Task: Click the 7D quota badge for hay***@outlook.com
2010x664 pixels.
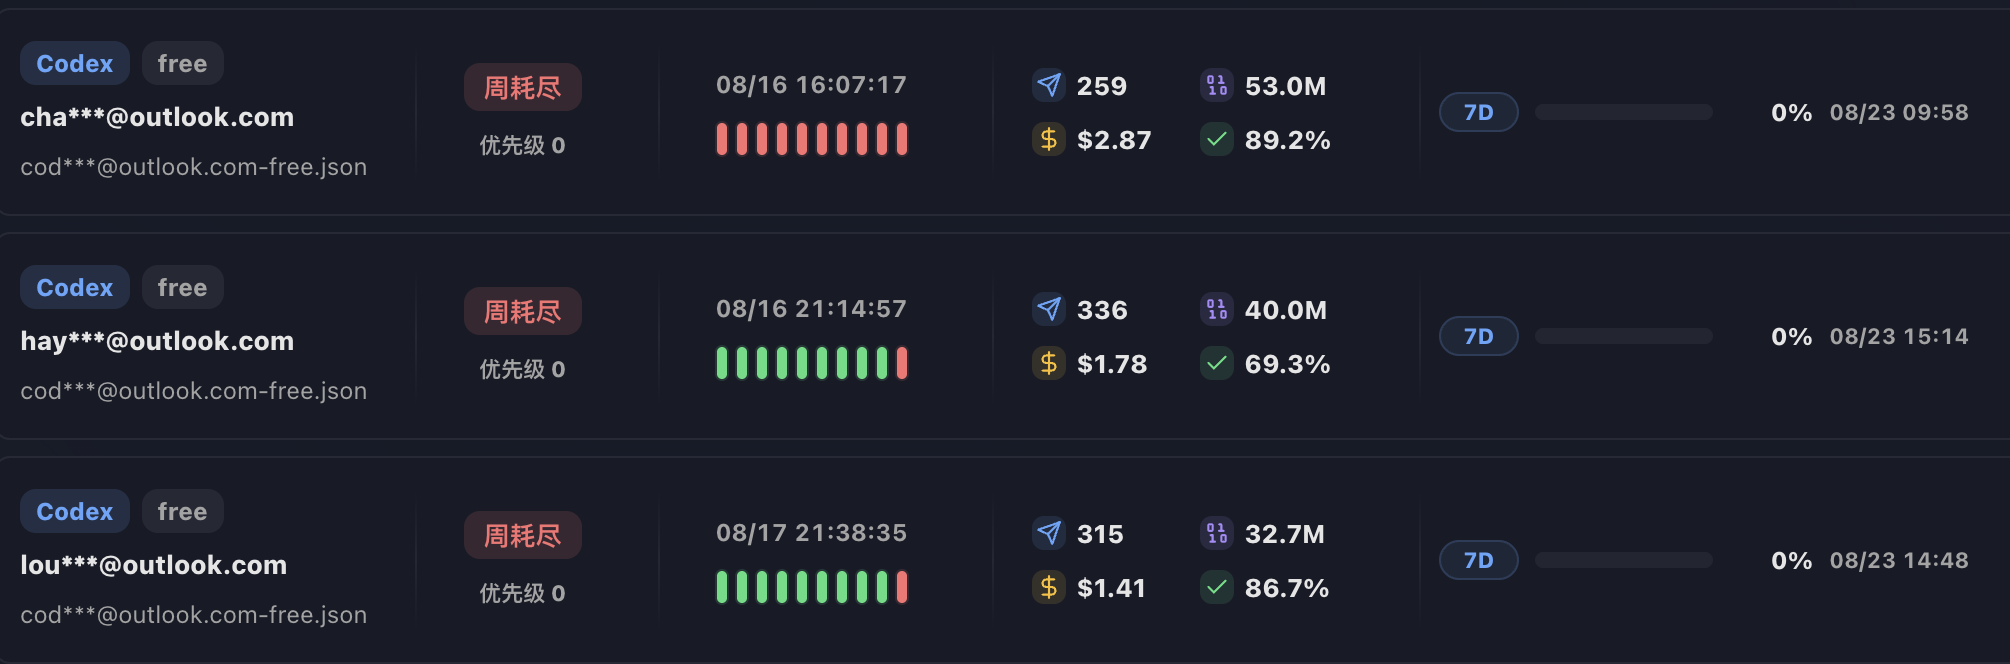Action: pyautogui.click(x=1478, y=336)
